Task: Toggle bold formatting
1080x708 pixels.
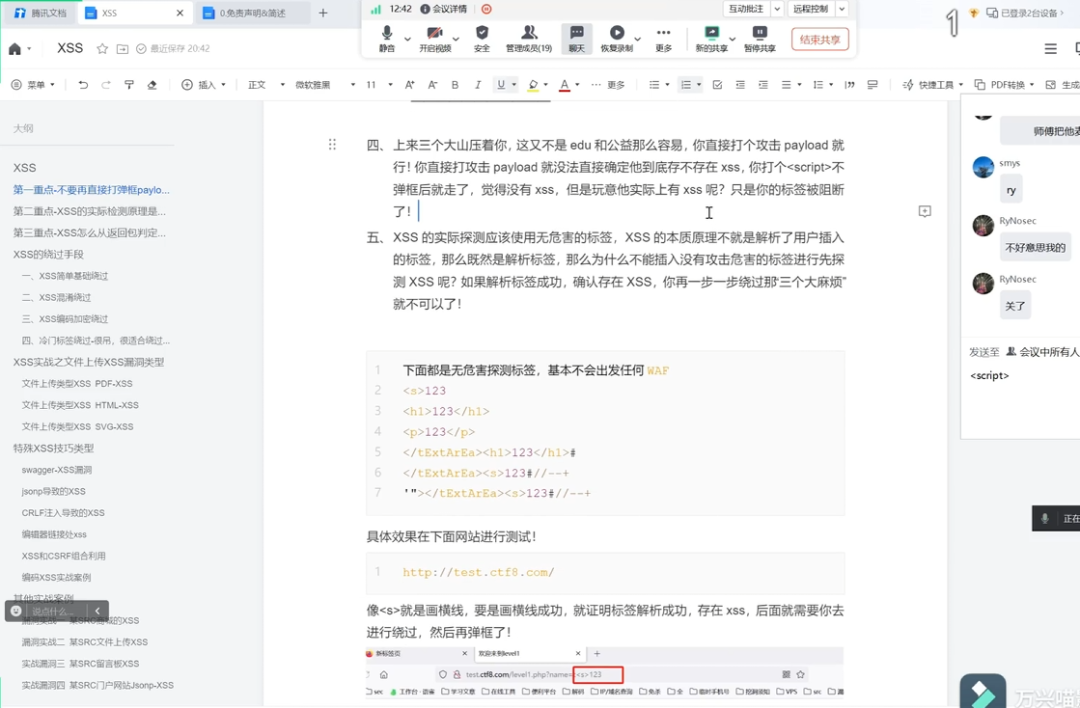Action: (455, 85)
